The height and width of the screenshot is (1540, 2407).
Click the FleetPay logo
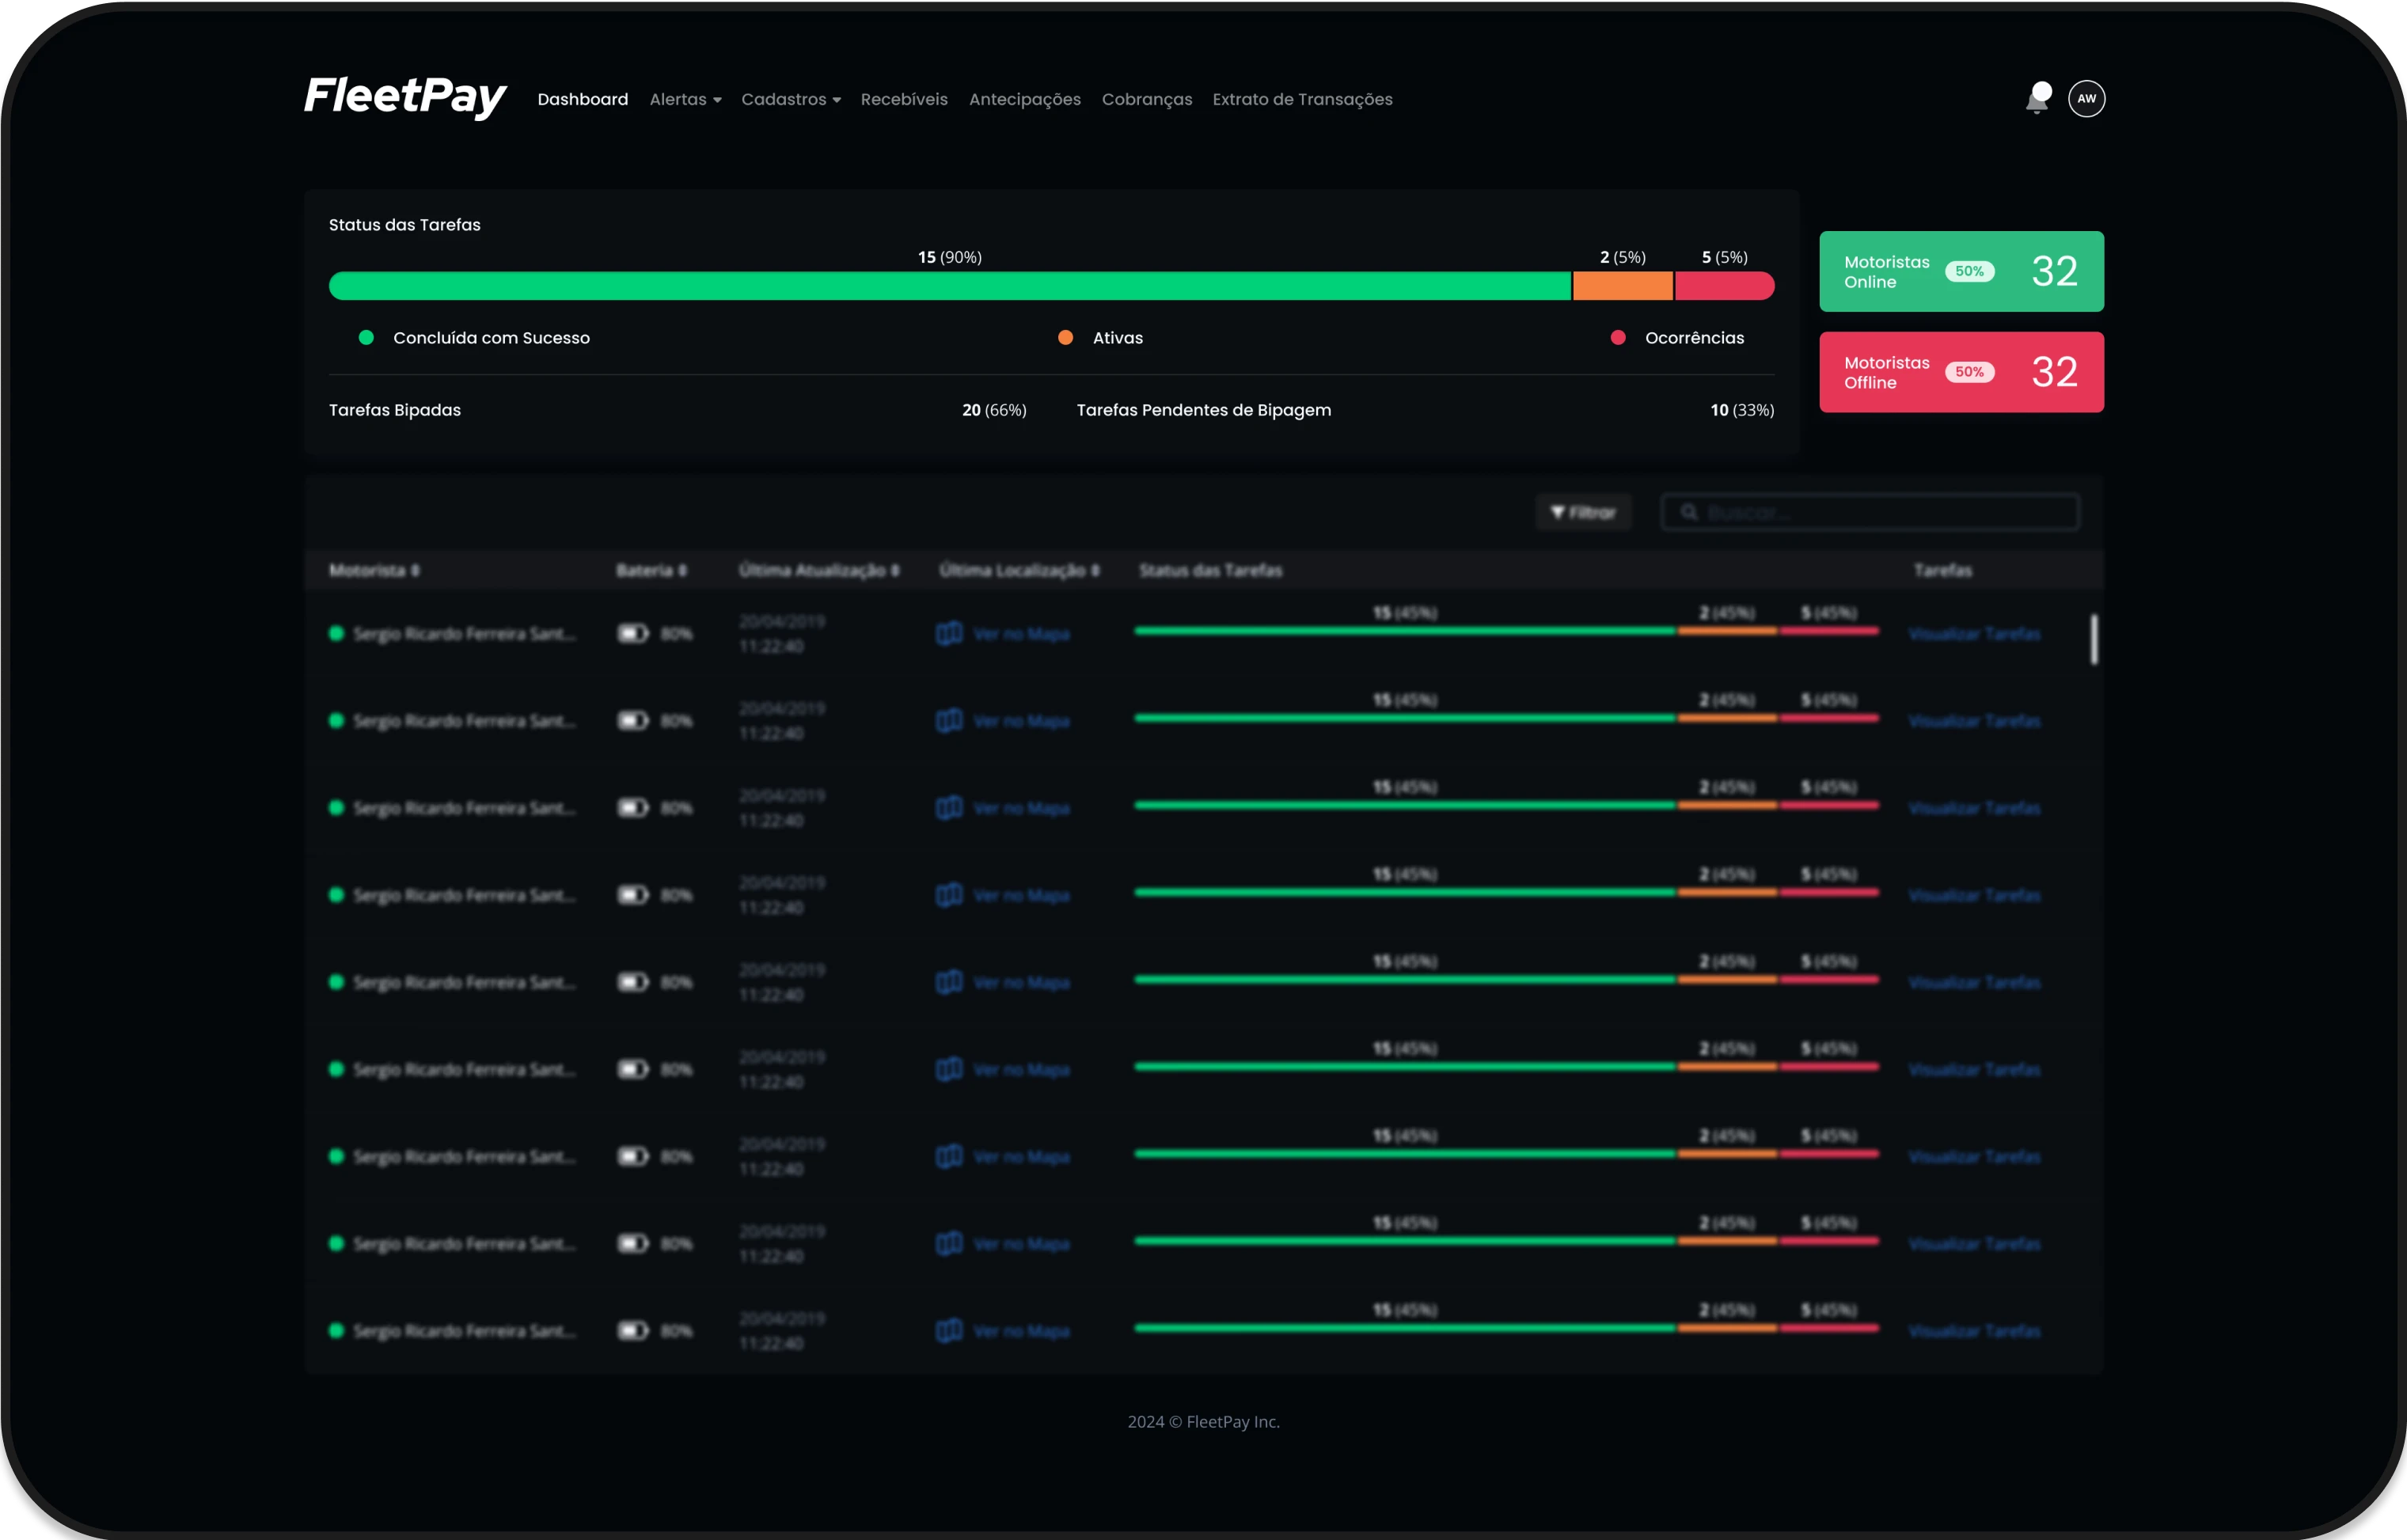pos(405,97)
